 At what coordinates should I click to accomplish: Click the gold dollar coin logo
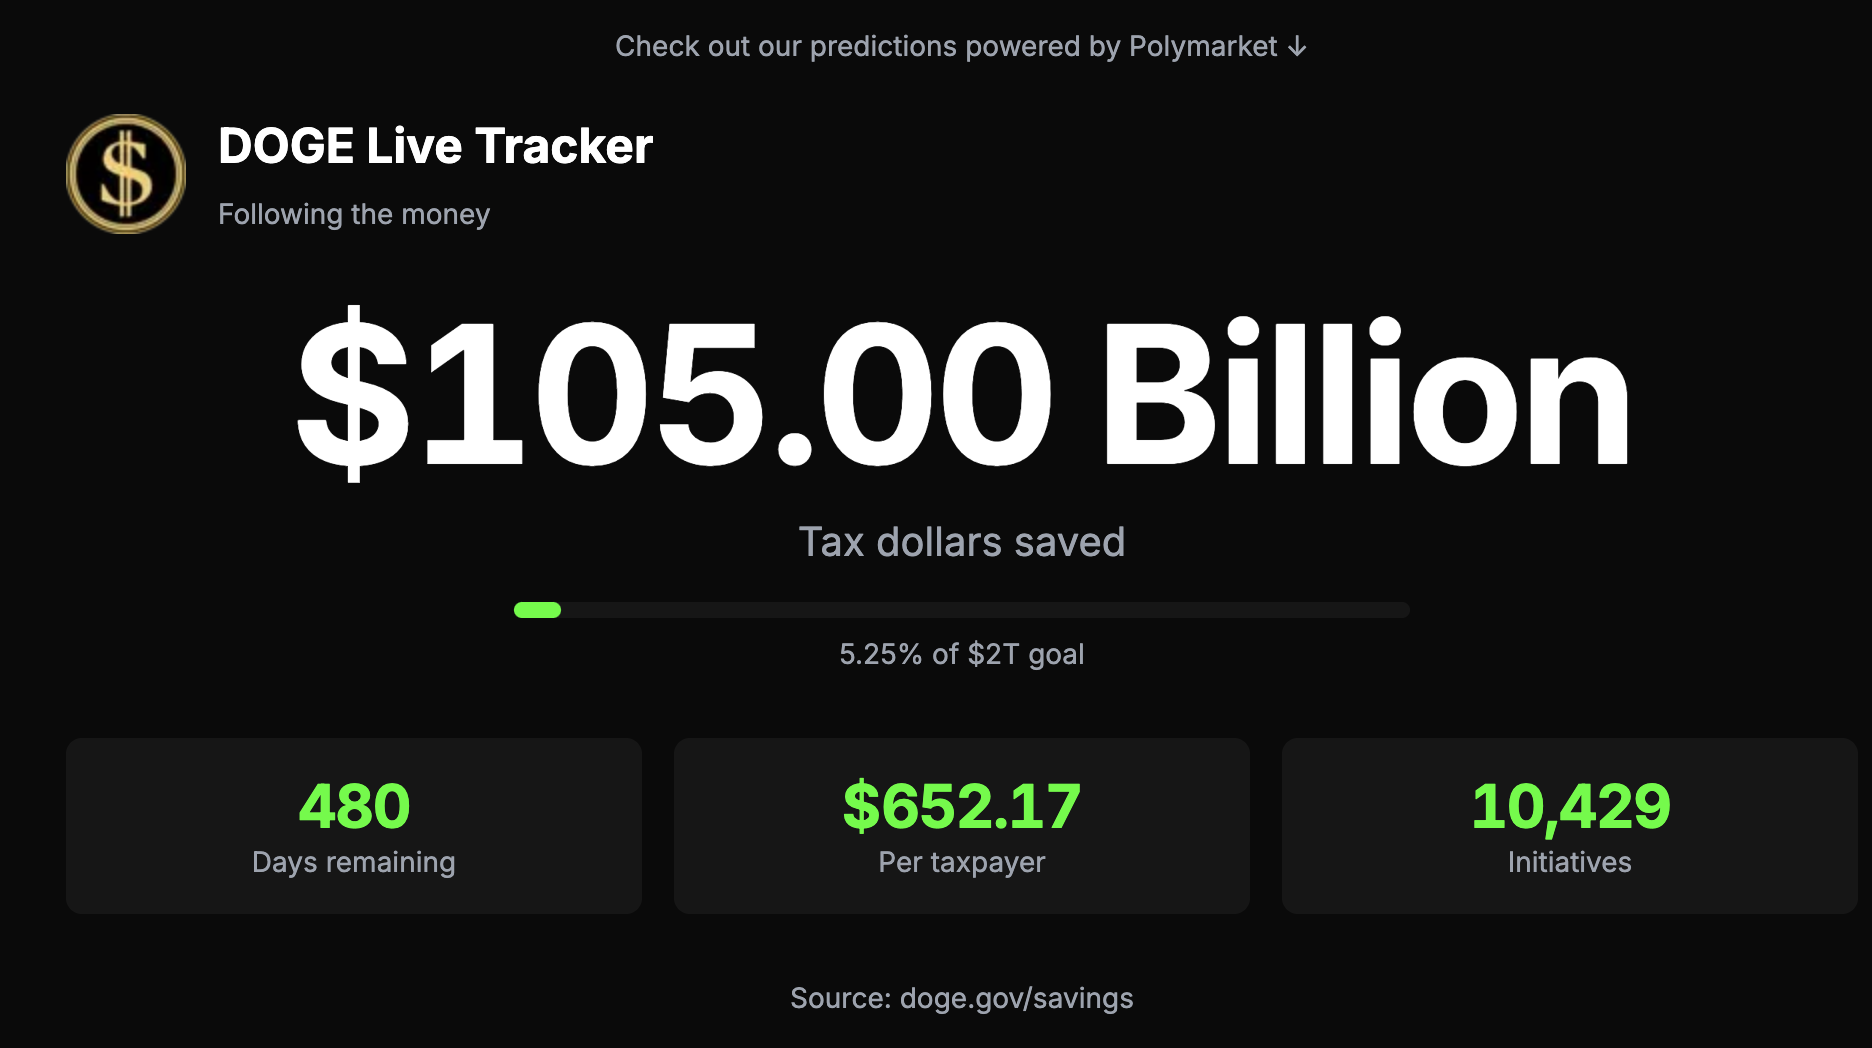click(x=126, y=174)
